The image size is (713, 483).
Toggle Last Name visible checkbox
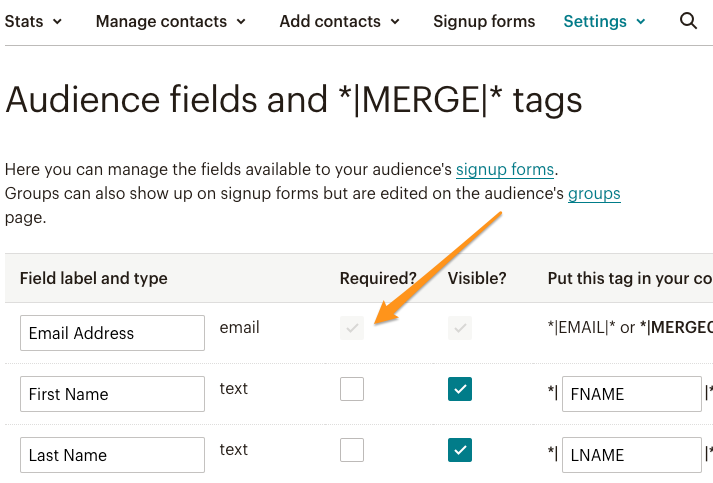point(460,450)
